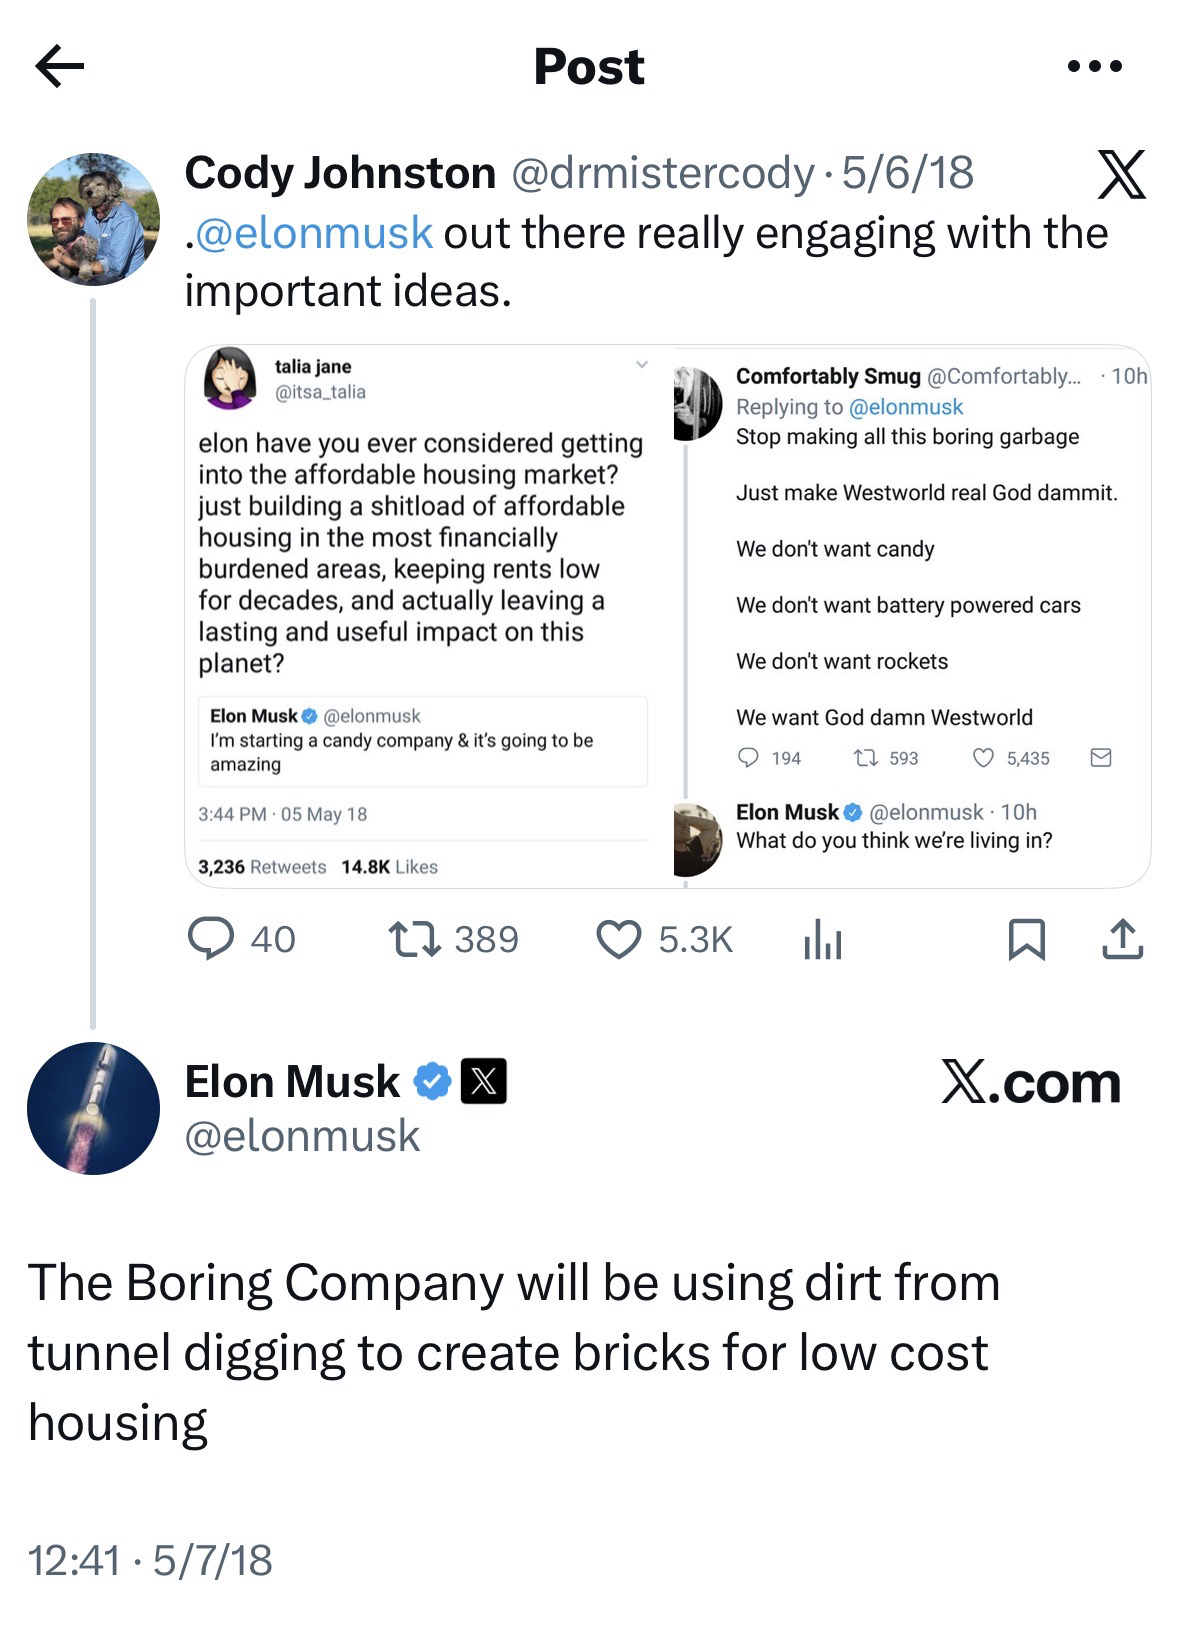Screen dimensions: 1179x1630
Task: Tap the 12:41 · 5/7/18 timestamp
Action: coord(150,1560)
